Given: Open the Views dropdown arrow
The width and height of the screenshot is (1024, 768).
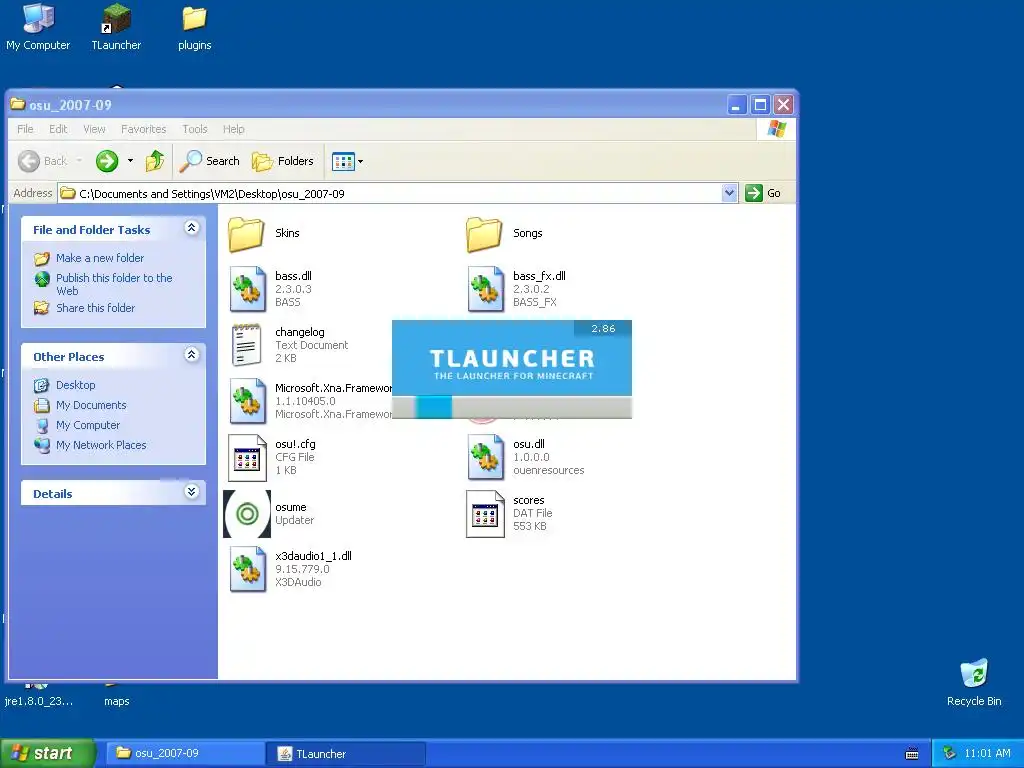Looking at the screenshot, I should [360, 161].
